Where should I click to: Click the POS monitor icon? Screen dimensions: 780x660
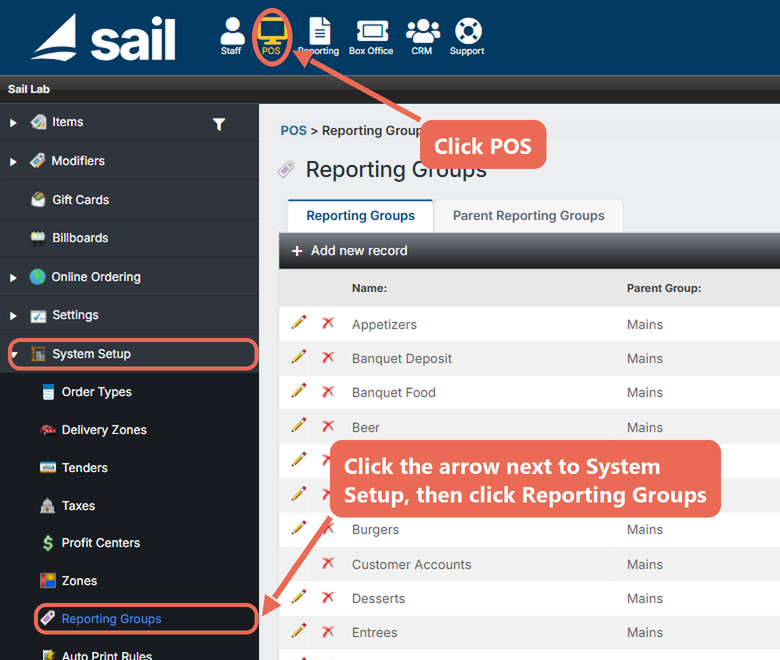tap(272, 36)
